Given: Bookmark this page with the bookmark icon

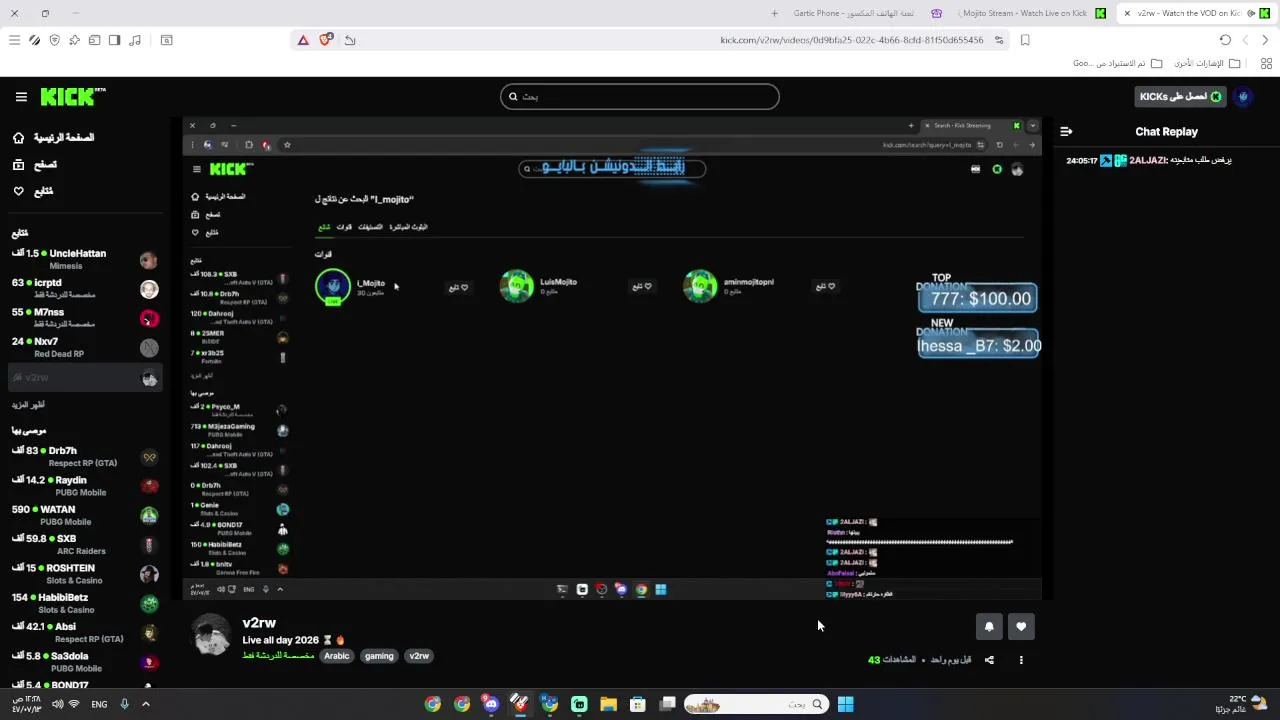Looking at the screenshot, I should 1025,40.
